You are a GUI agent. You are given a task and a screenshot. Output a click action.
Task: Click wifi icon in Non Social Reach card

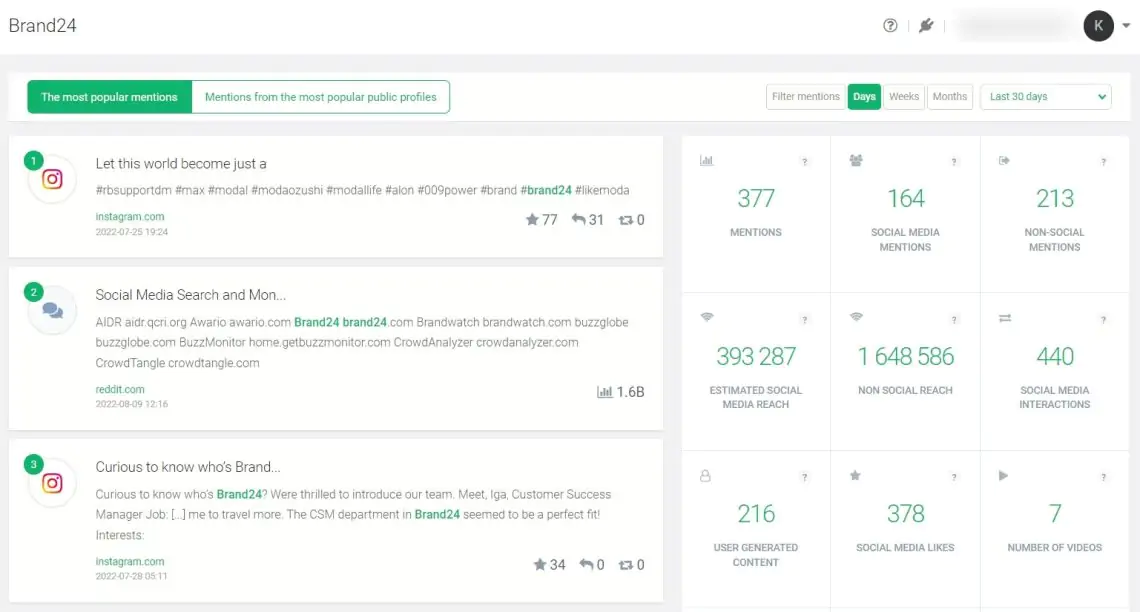(856, 317)
